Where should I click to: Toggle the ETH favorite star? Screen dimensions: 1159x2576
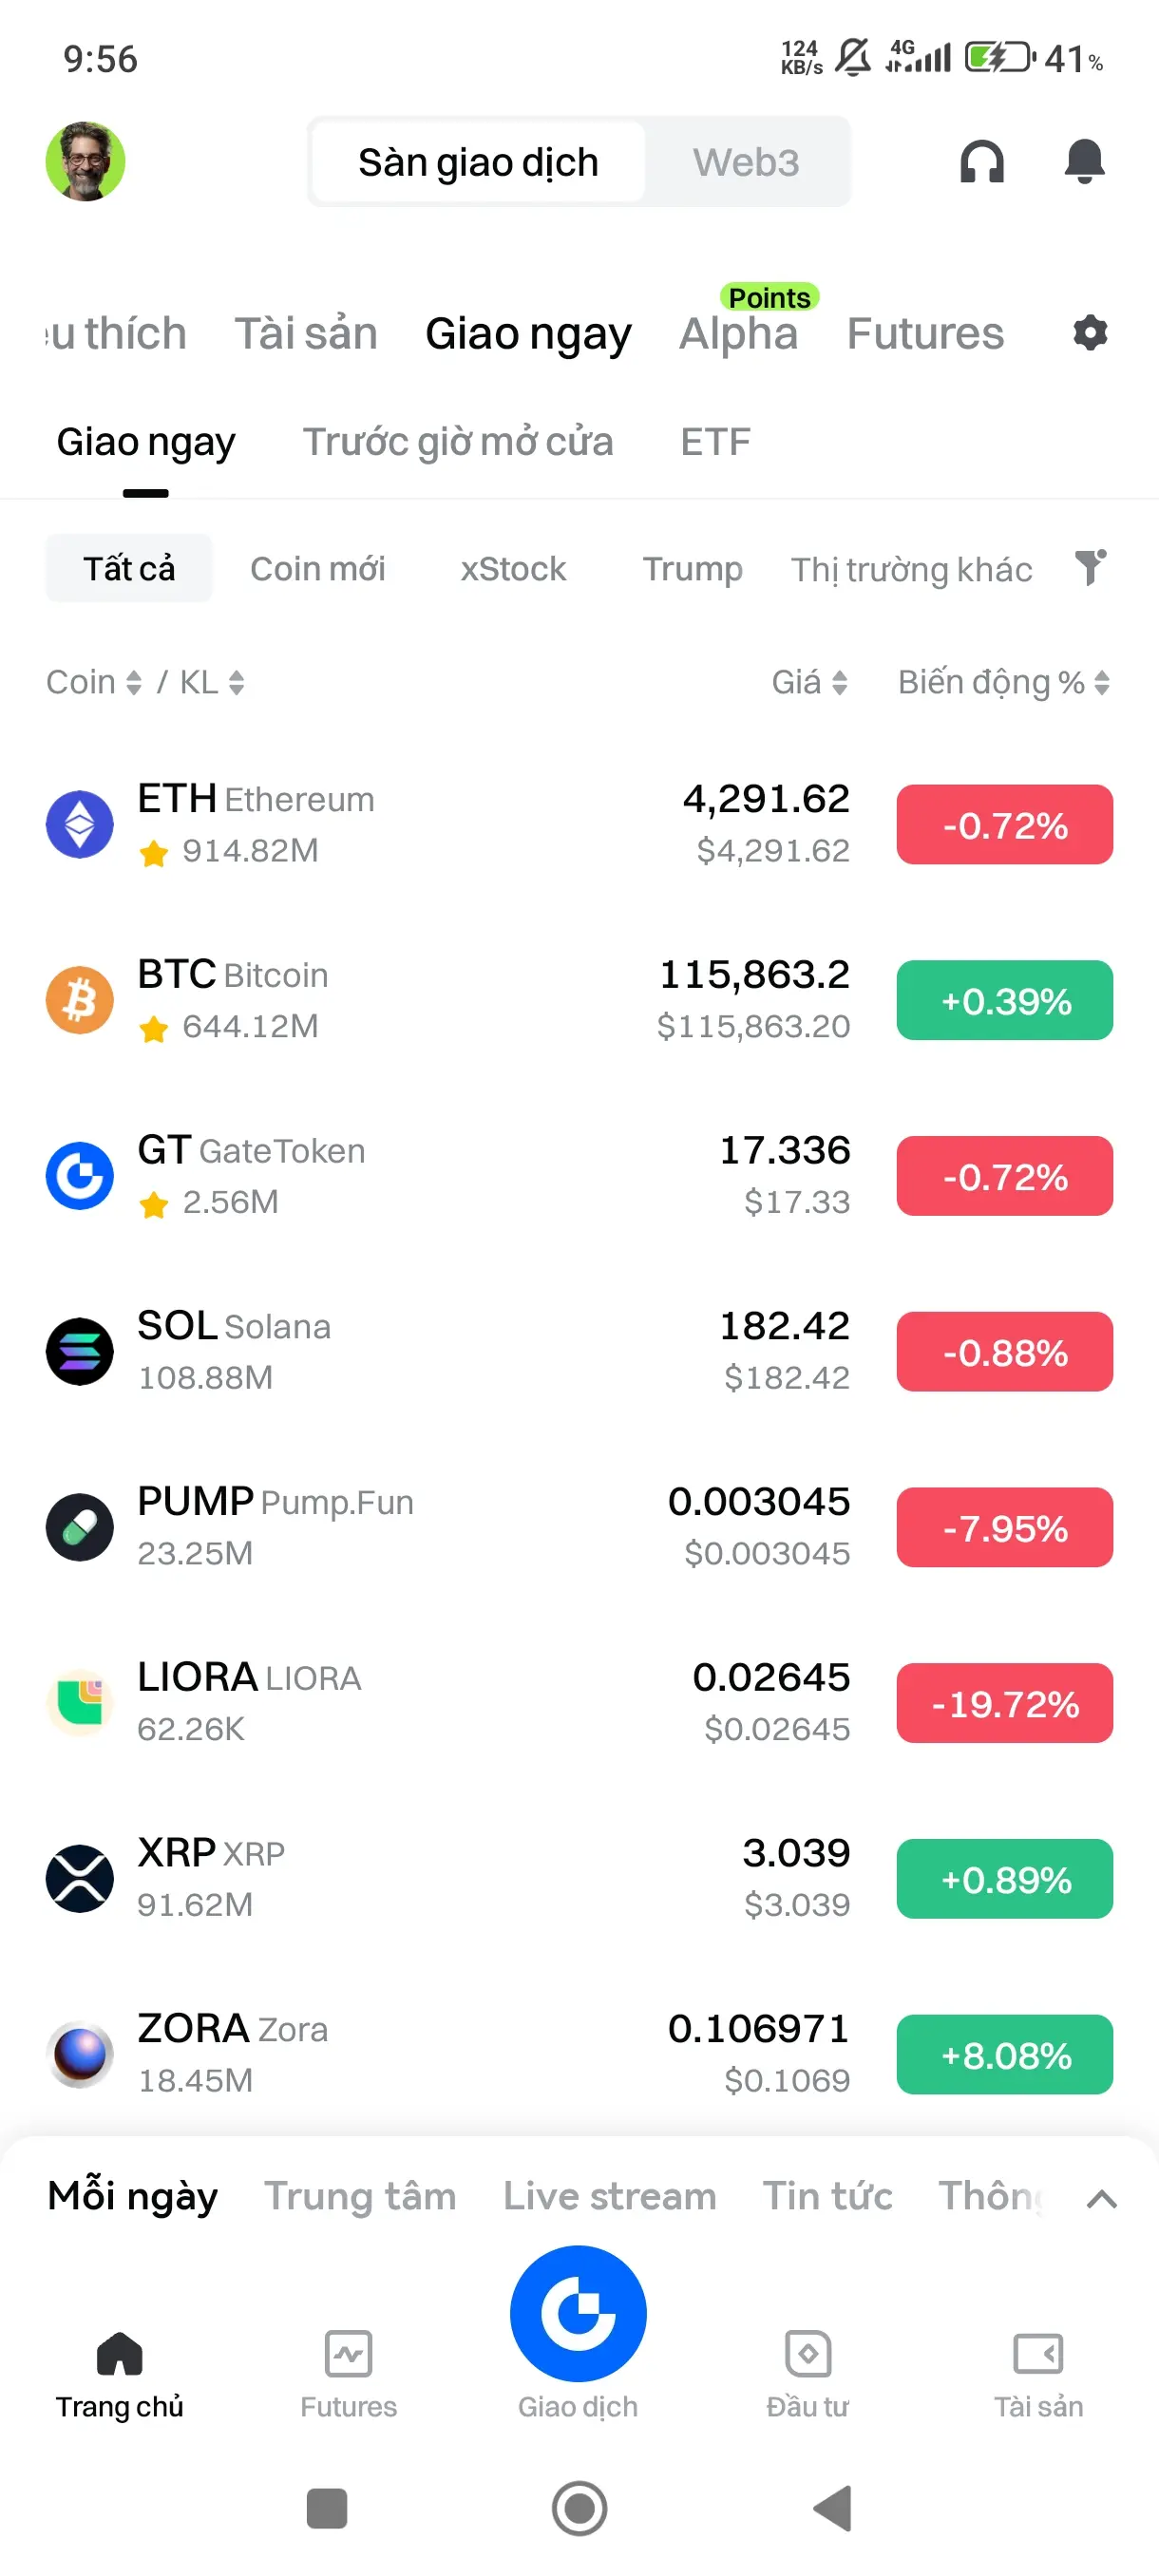tap(154, 853)
